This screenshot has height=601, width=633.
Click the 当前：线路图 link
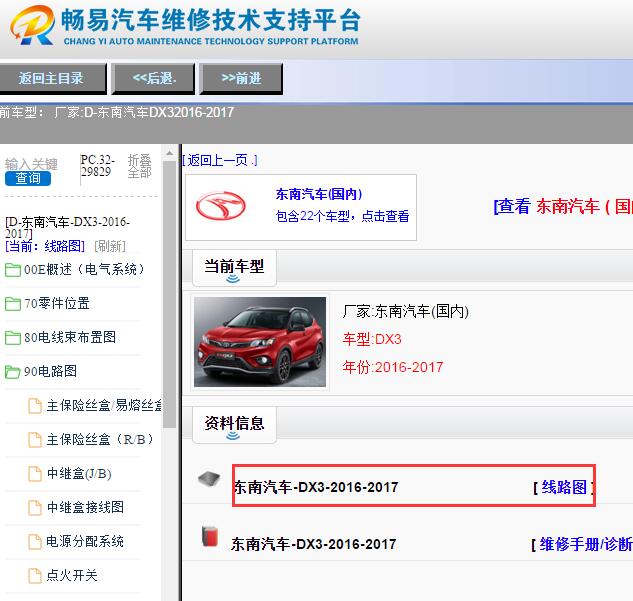45,246
